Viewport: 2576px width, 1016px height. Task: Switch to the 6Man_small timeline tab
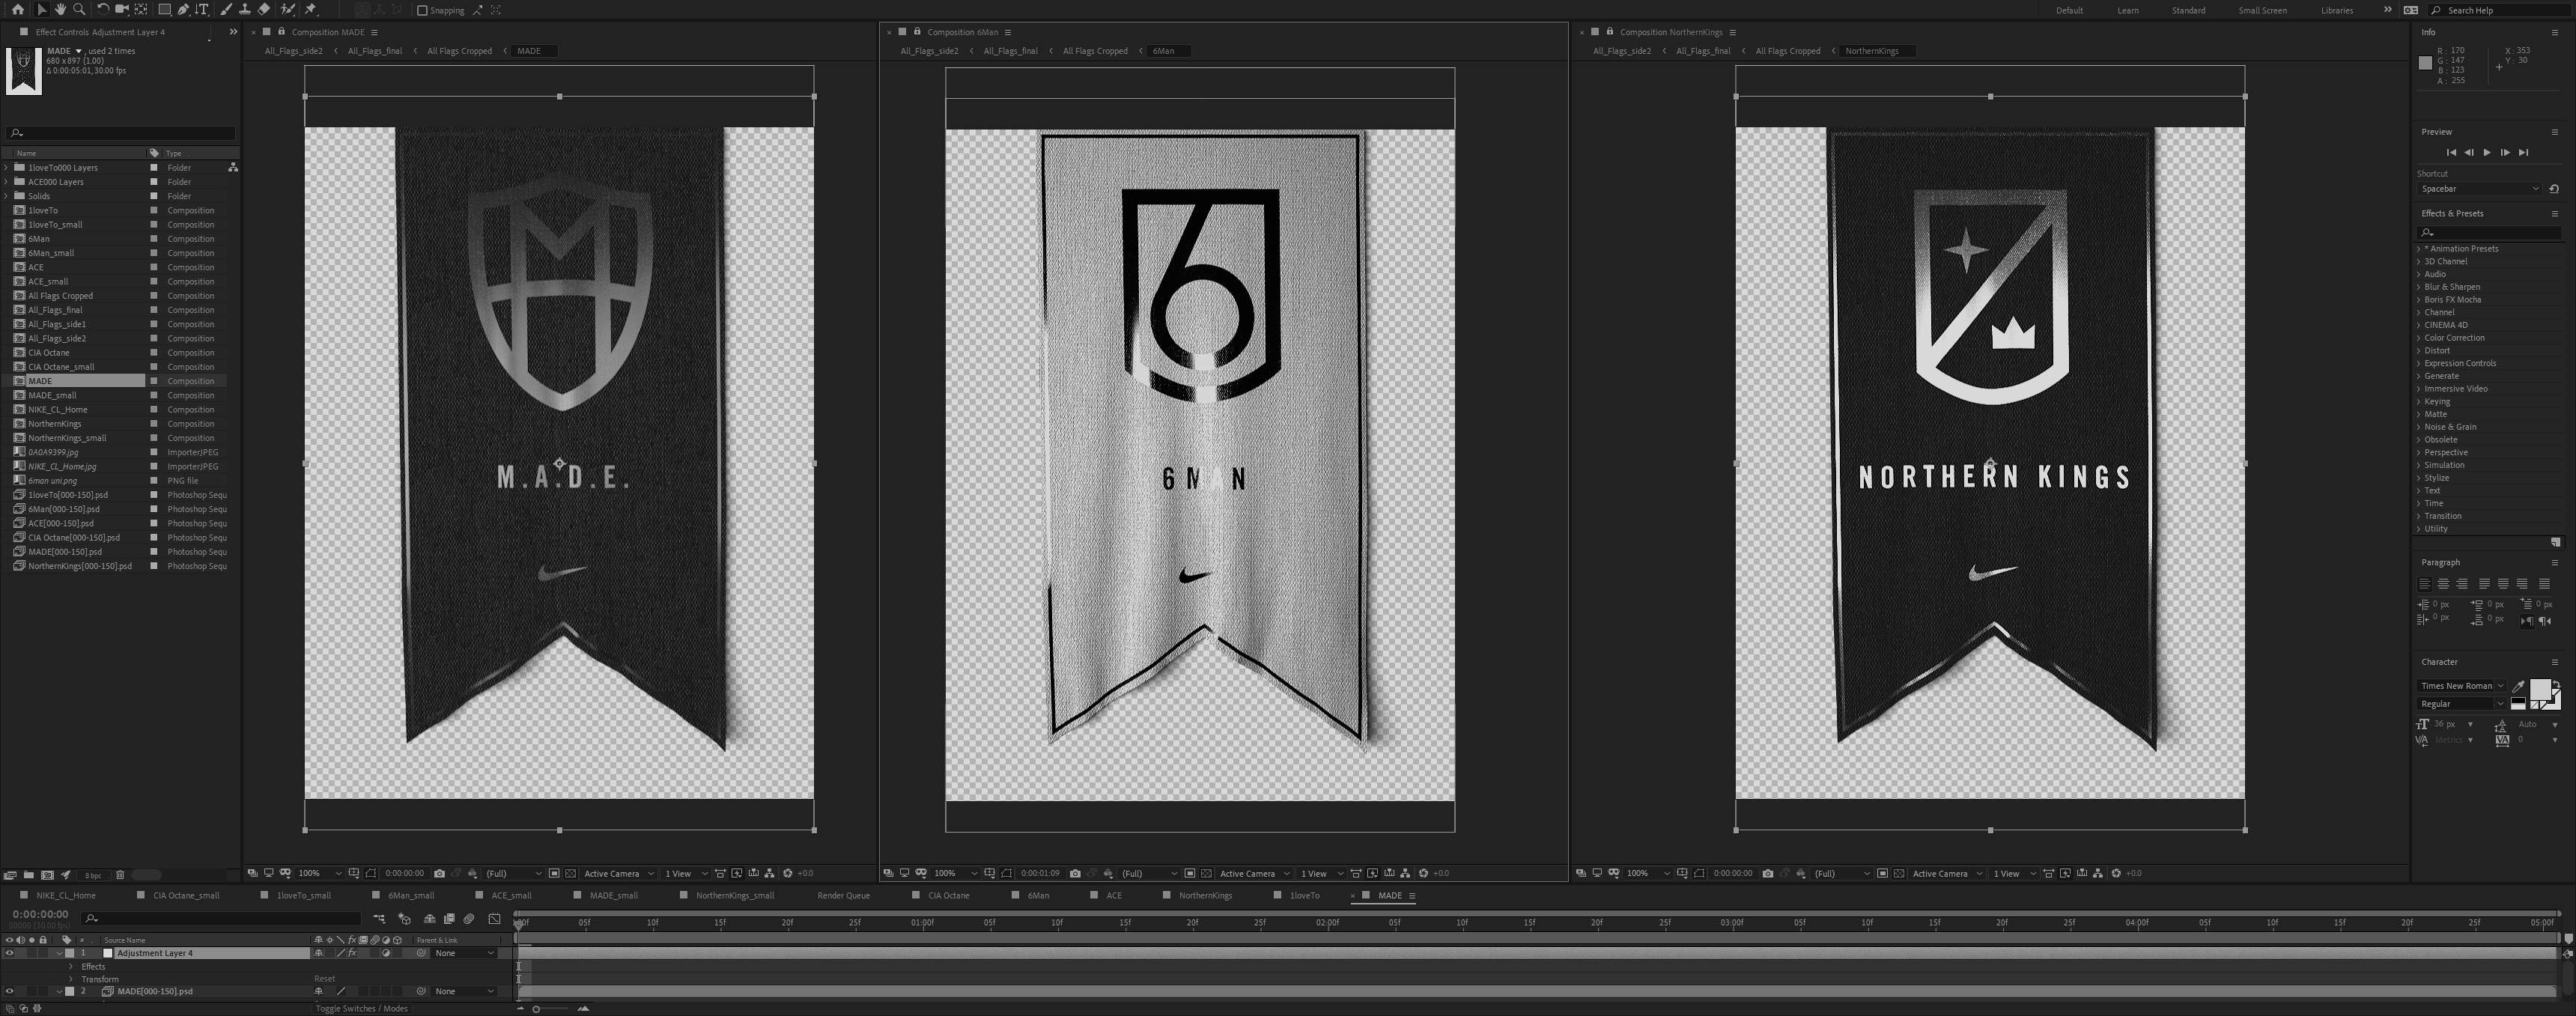411,895
